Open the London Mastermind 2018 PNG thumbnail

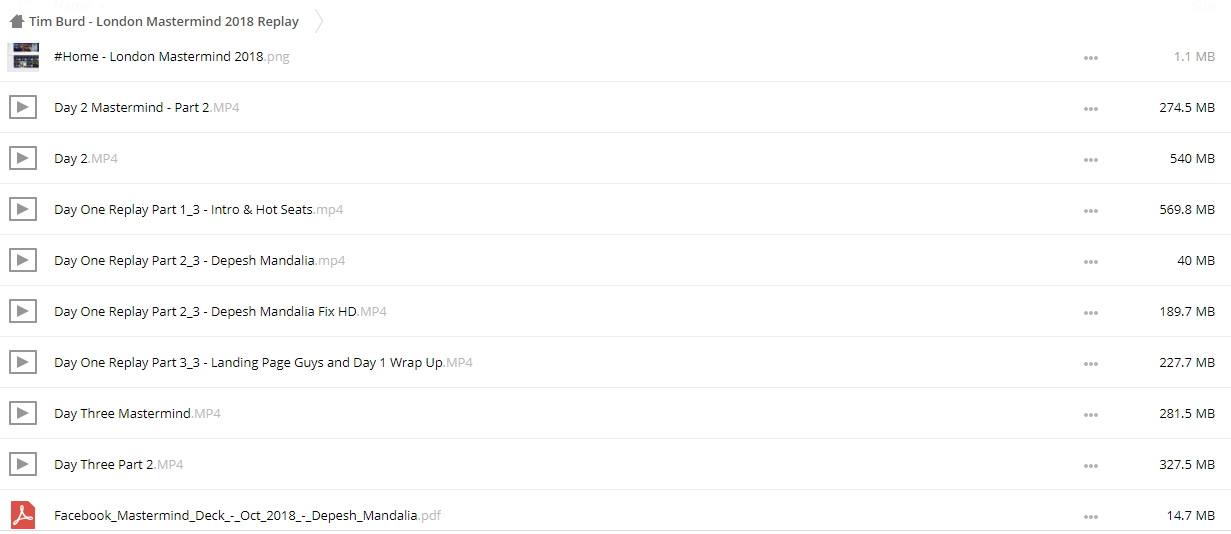coord(23,57)
